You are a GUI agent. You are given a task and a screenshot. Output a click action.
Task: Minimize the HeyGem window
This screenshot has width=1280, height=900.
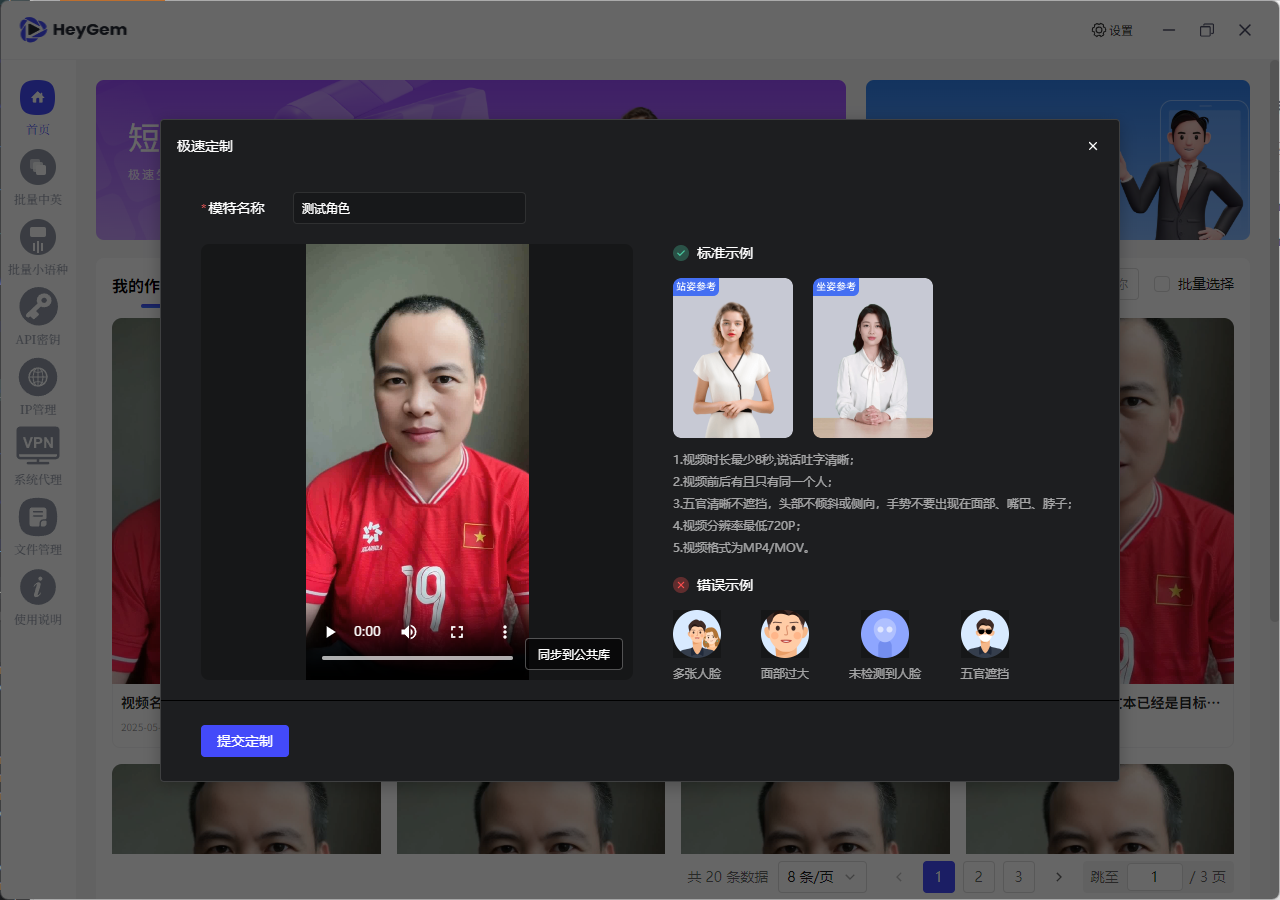[1169, 30]
